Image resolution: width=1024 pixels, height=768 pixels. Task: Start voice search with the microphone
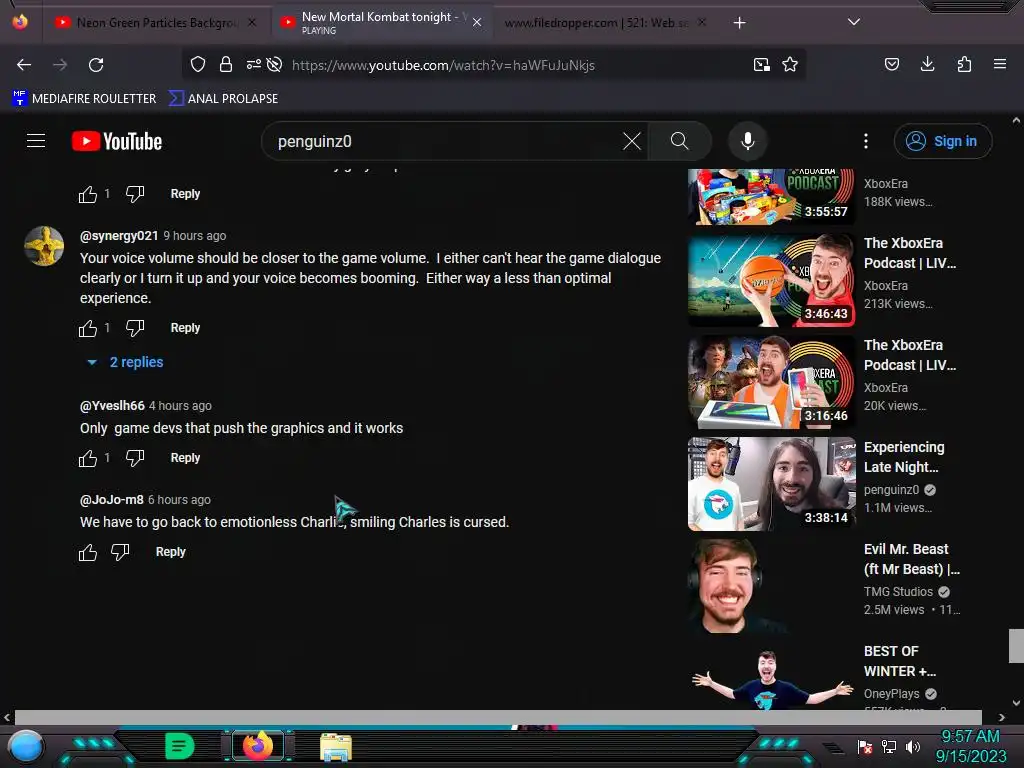(x=748, y=141)
